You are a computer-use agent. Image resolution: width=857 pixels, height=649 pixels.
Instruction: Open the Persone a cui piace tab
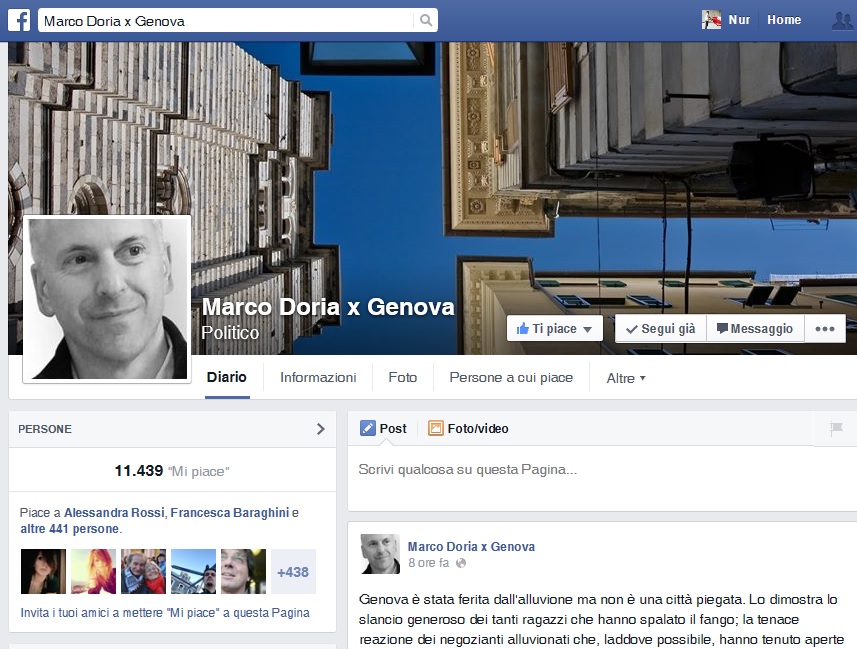click(511, 377)
